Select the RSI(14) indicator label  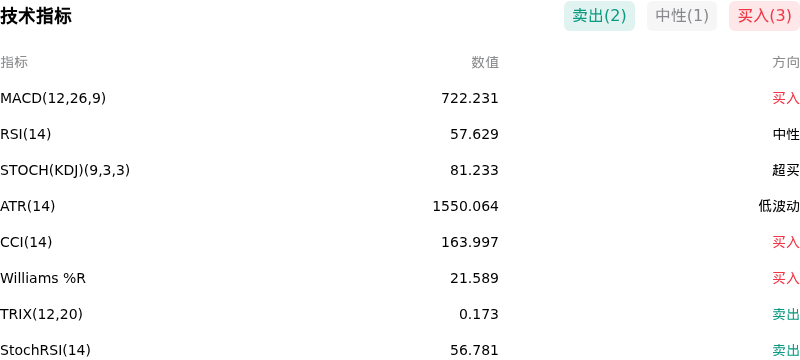pyautogui.click(x=26, y=134)
